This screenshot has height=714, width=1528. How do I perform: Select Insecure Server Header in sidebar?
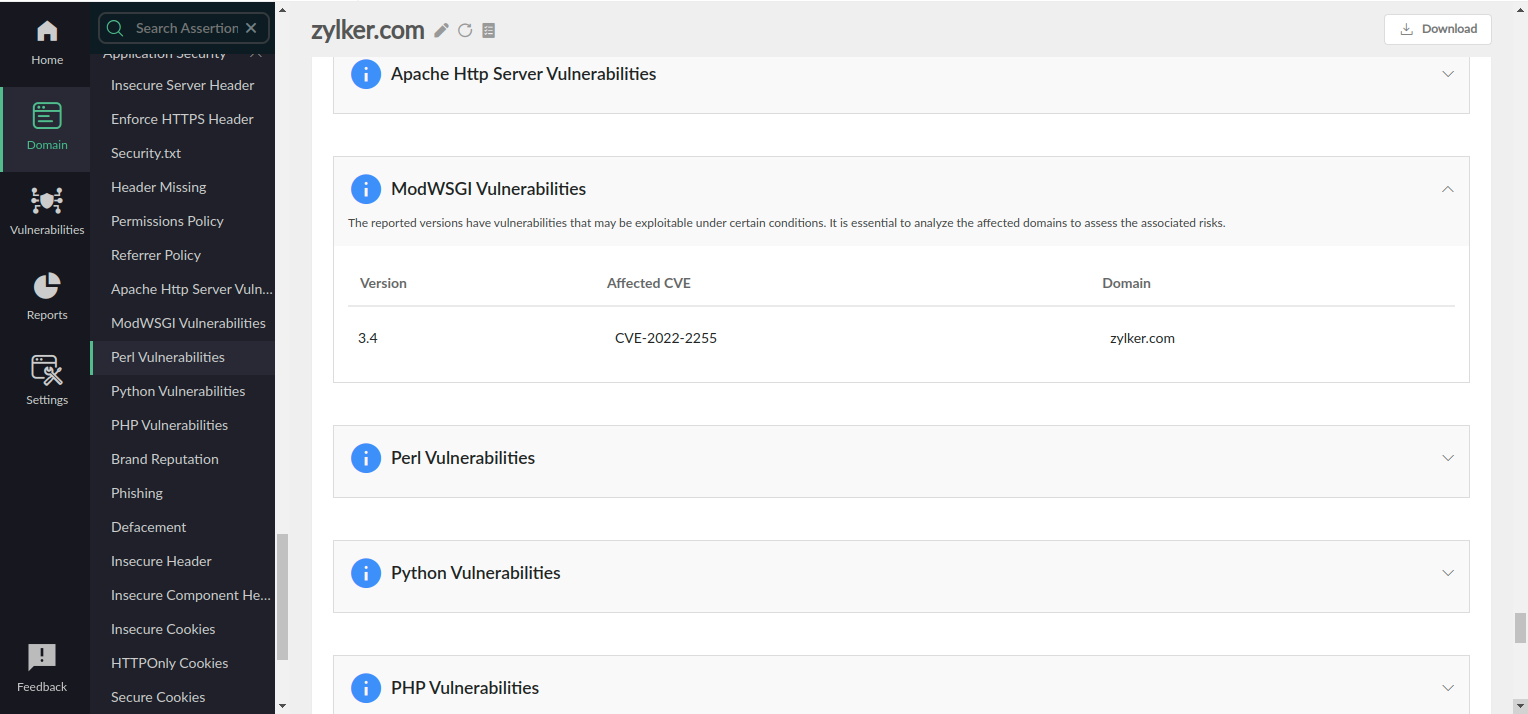coord(183,85)
